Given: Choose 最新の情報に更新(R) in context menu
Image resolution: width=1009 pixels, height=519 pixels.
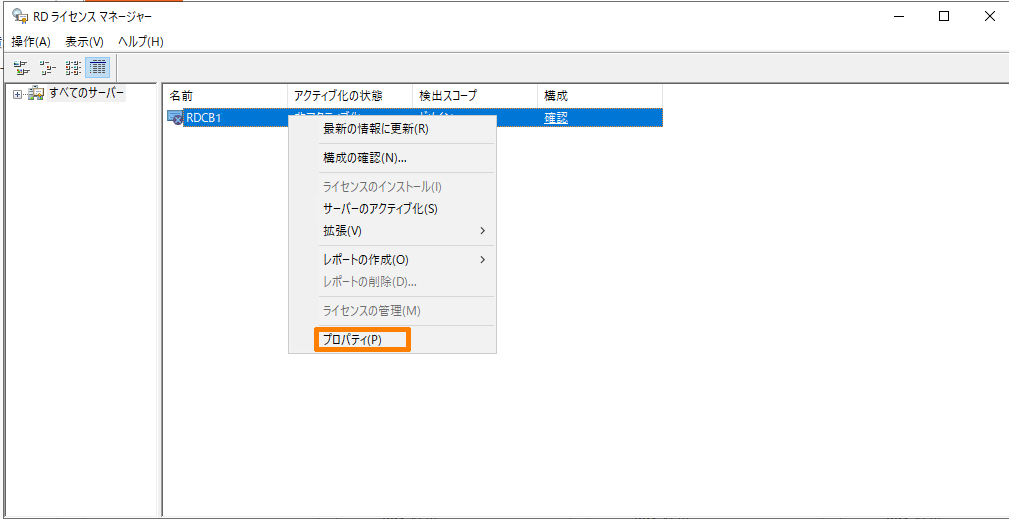Looking at the screenshot, I should [x=392, y=129].
